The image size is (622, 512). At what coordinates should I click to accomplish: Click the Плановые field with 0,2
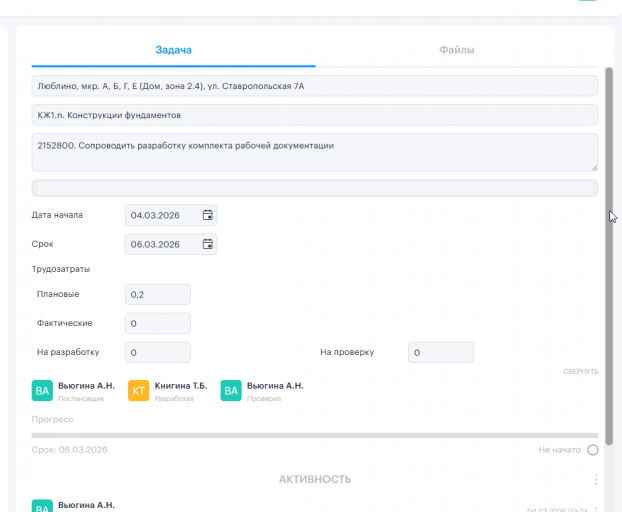click(158, 294)
